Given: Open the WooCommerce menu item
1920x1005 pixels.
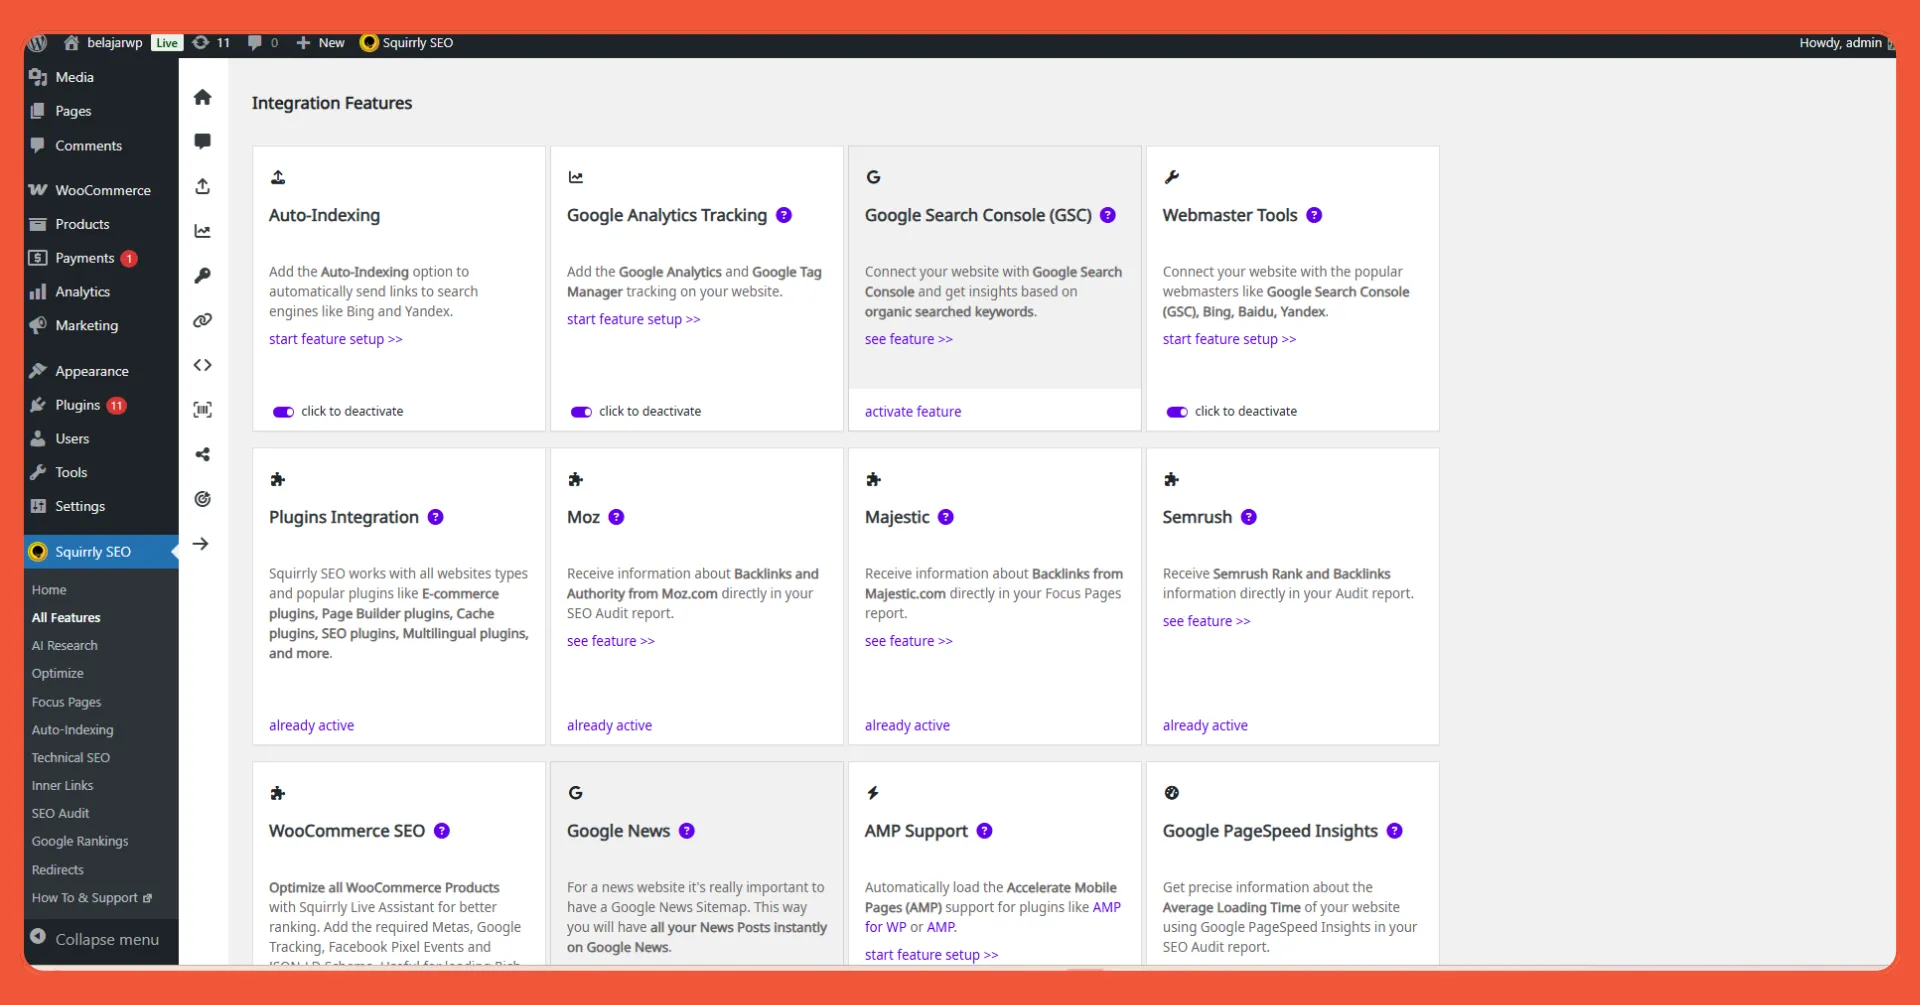Looking at the screenshot, I should (102, 190).
